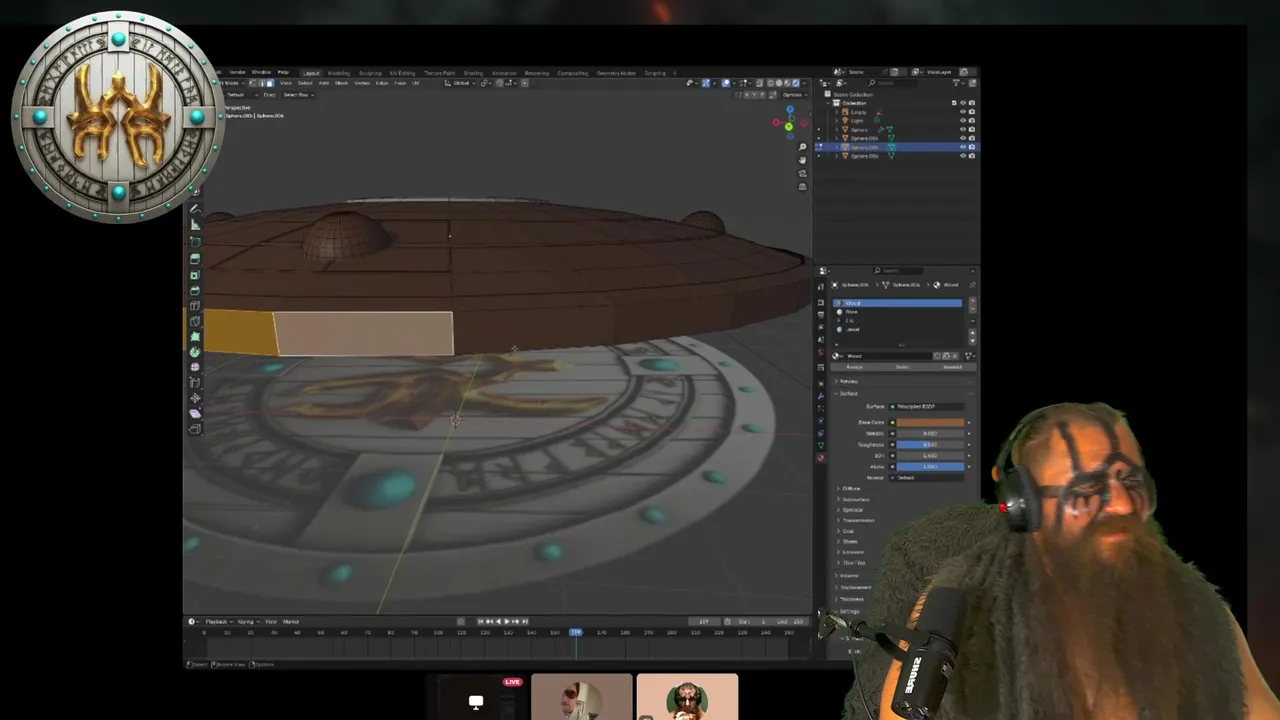
Task: Switch to the Shading workspace tab
Action: point(473,73)
